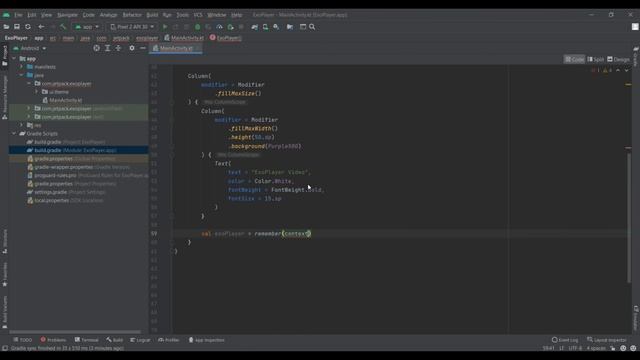Click the Save All toolbar icon
Viewport: 640px width, 360px height.
[x=17, y=27]
